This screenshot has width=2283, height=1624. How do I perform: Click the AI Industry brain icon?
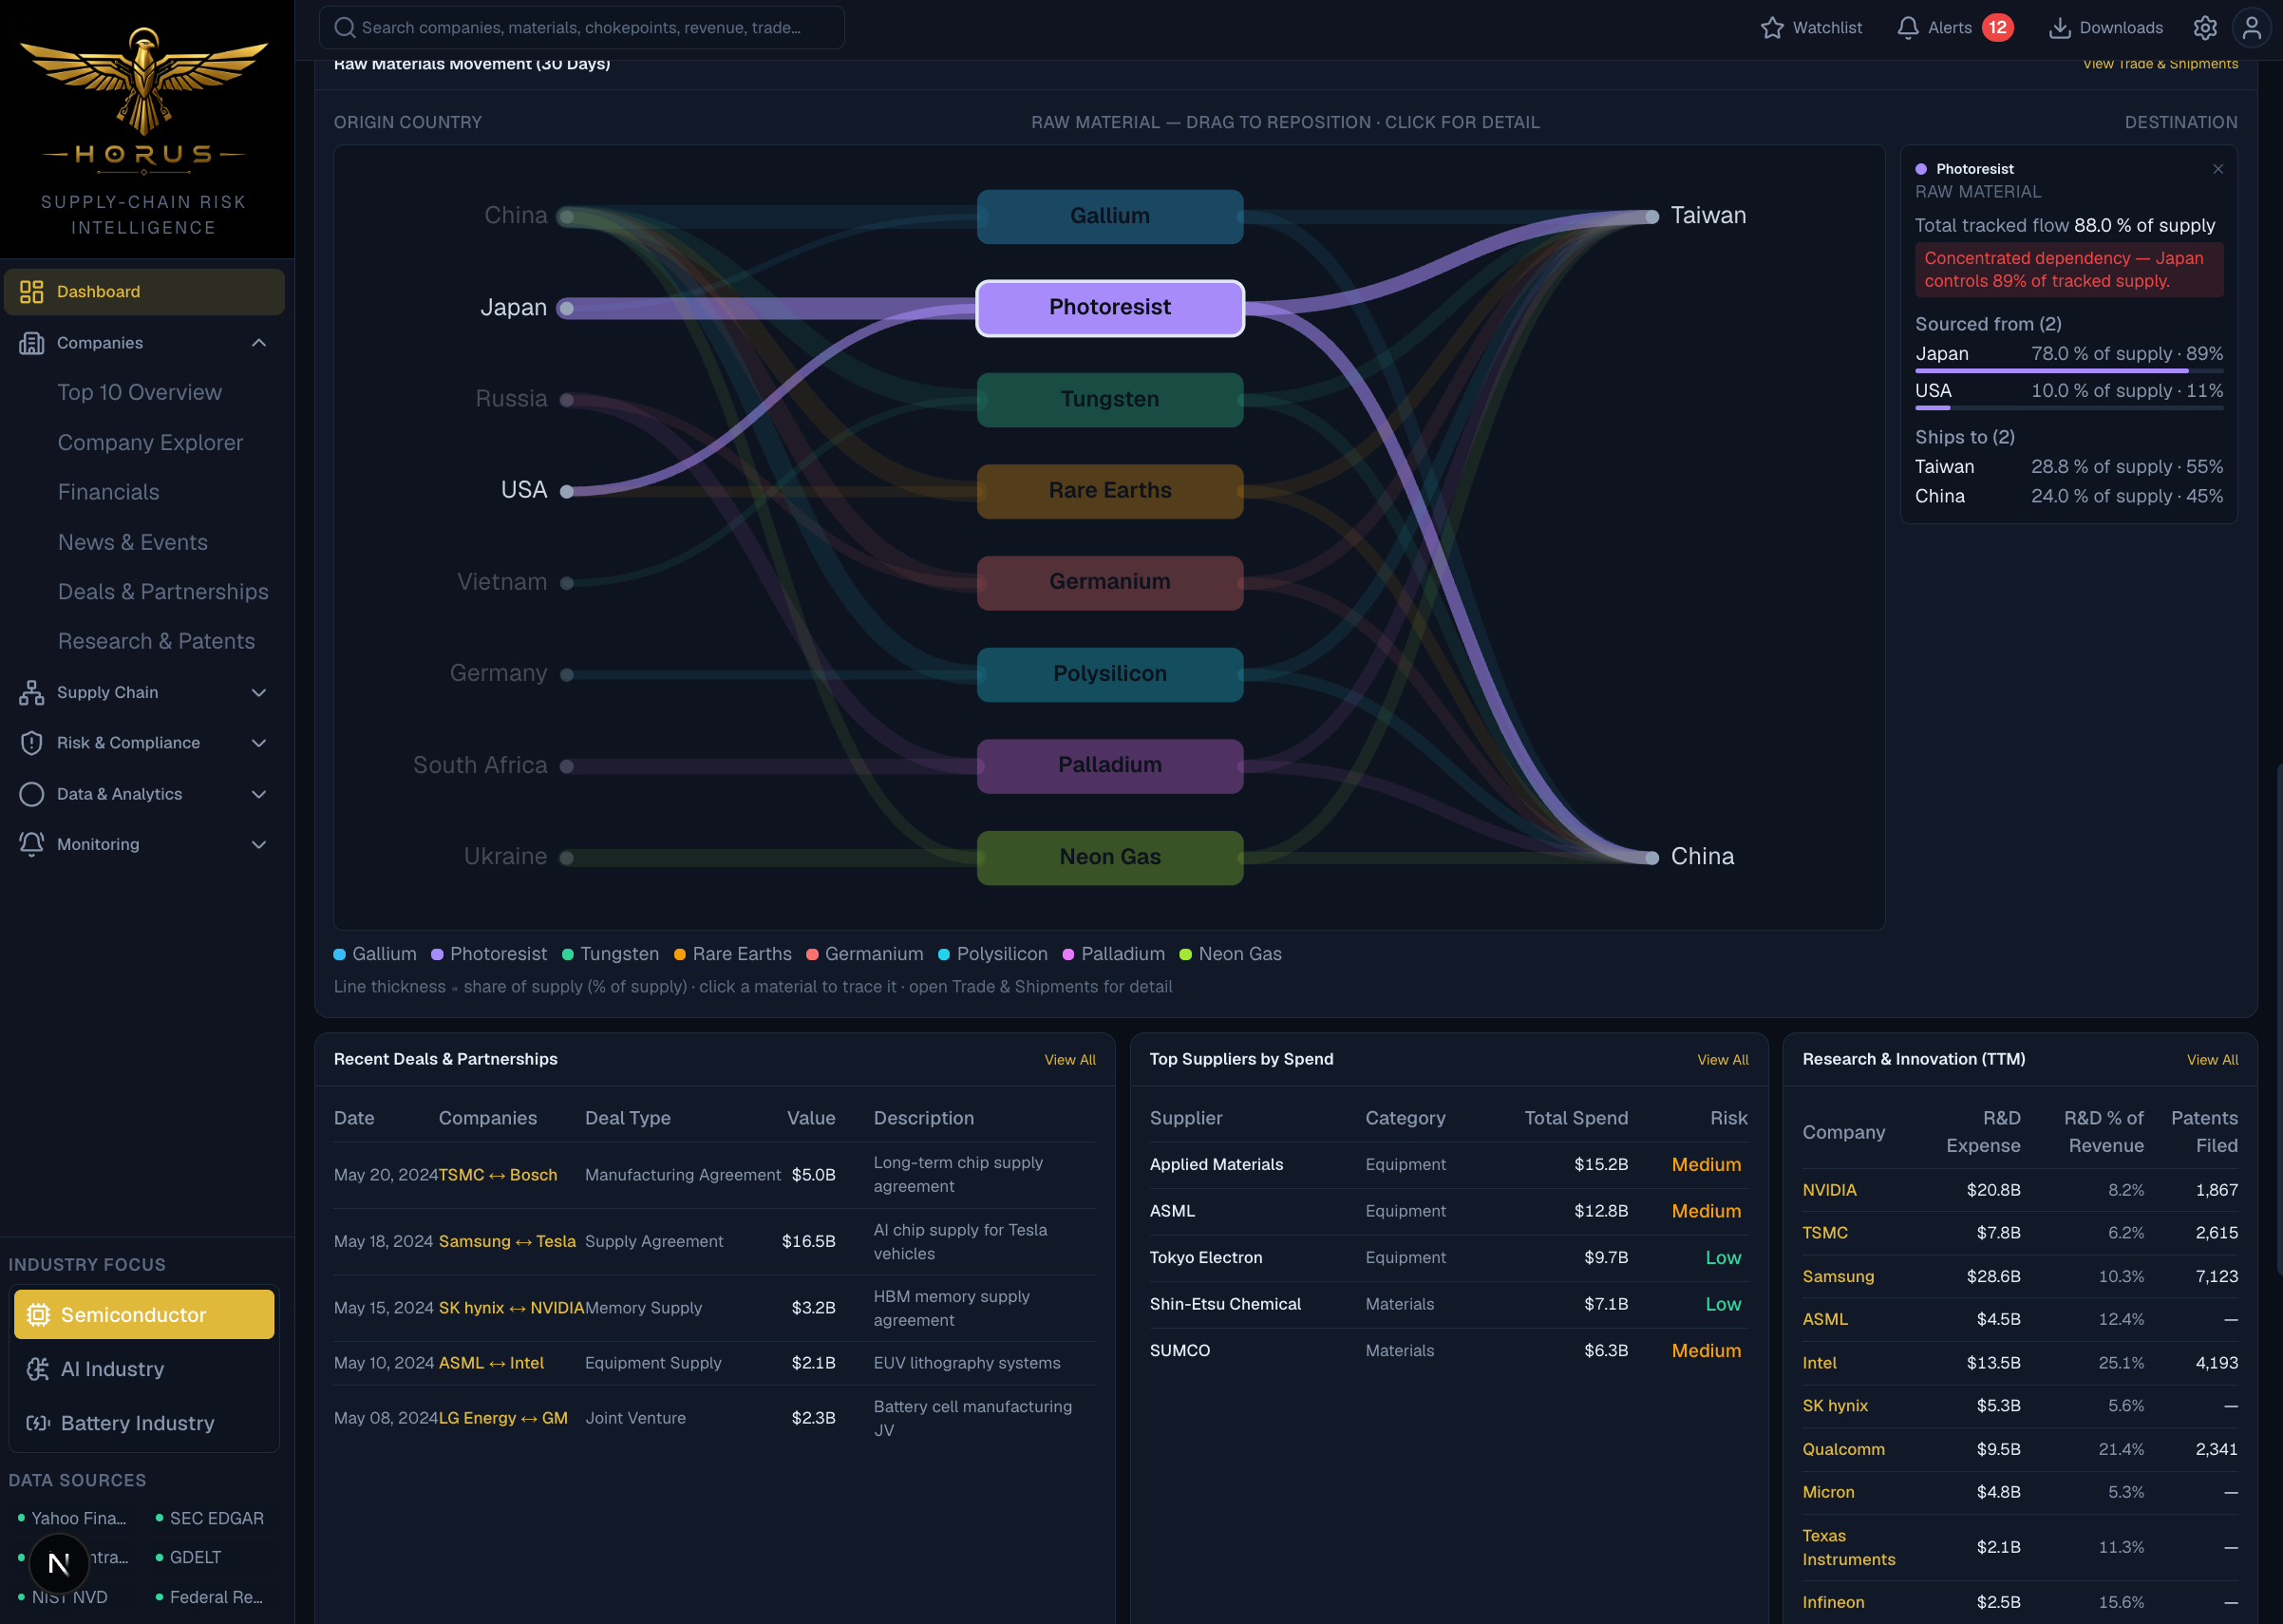(x=38, y=1369)
